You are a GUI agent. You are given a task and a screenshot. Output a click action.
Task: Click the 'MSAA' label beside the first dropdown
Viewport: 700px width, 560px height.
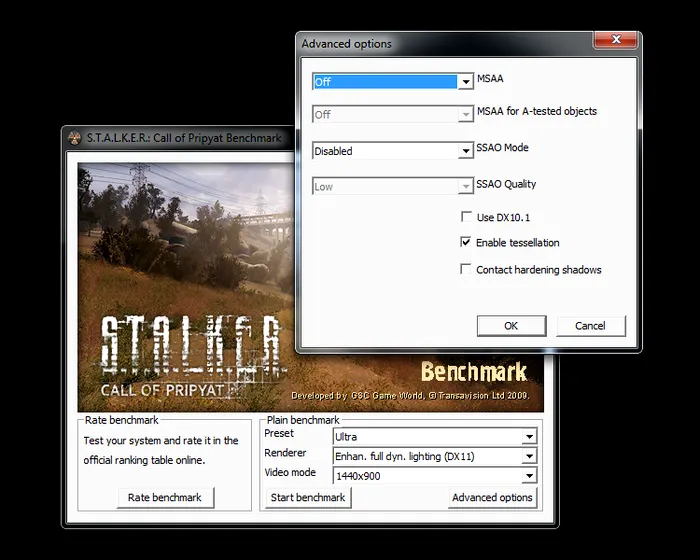pos(490,79)
